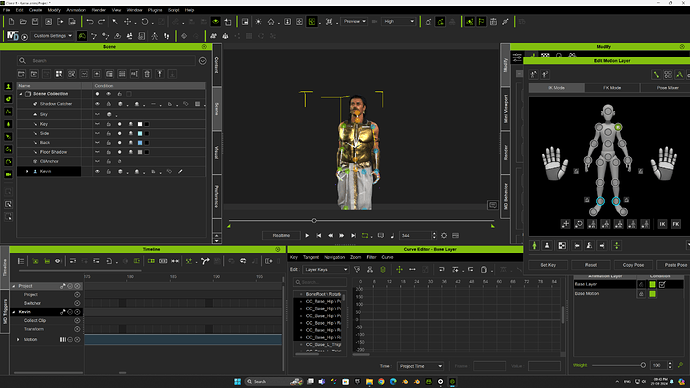The height and width of the screenshot is (388, 690).
Task: Click the Motion Puppet walking figure icon
Action: coord(154,36)
